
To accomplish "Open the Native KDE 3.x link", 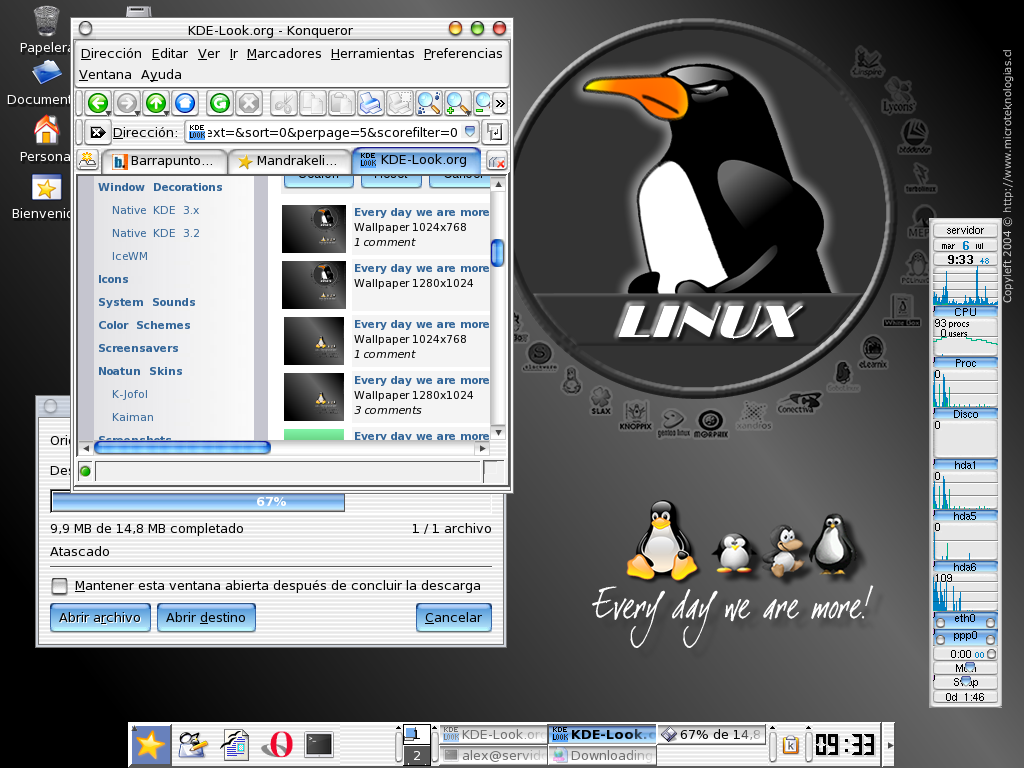I will coord(155,210).
